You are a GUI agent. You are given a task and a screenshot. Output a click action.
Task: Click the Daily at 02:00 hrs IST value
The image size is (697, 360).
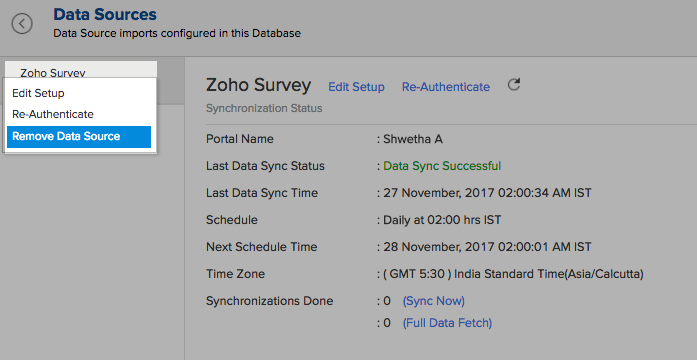tap(442, 220)
